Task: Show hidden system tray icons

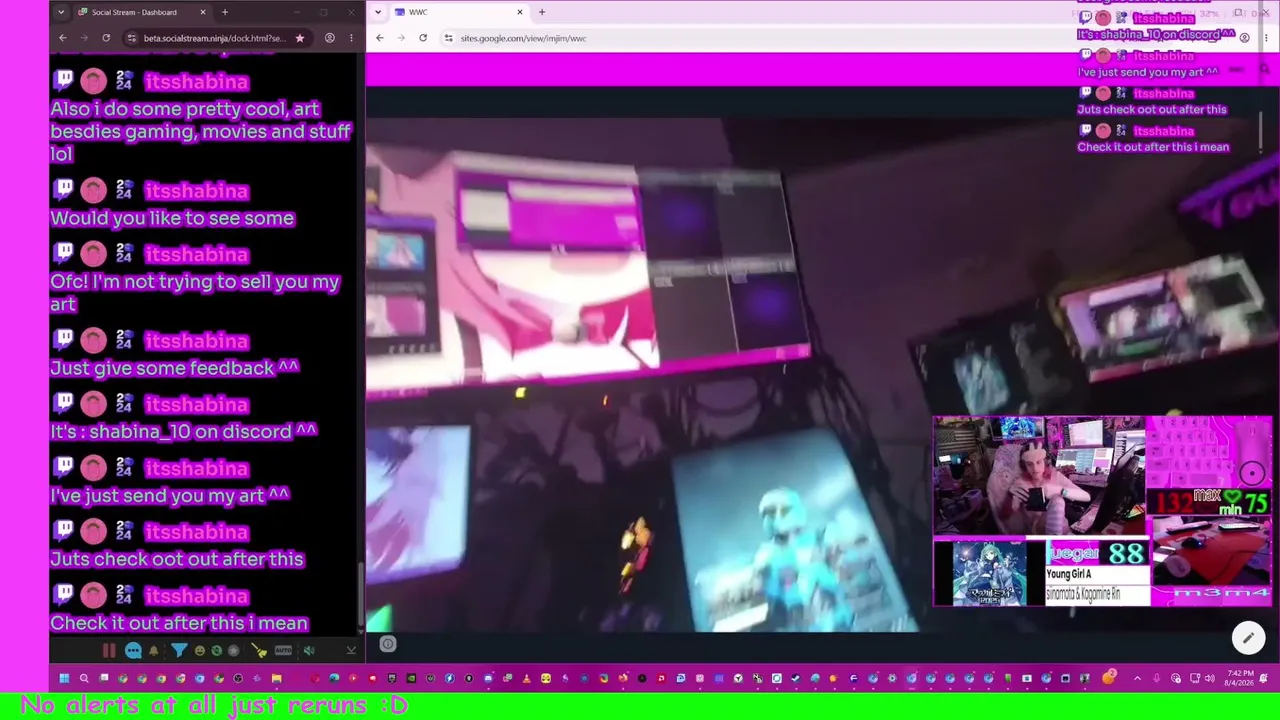Action: (x=1137, y=679)
